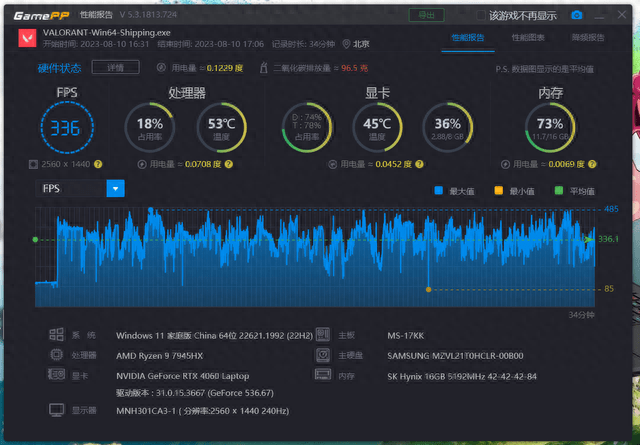This screenshot has width=640, height=445.
Task: Click the FPS 336 circular gauge
Action: 67,127
